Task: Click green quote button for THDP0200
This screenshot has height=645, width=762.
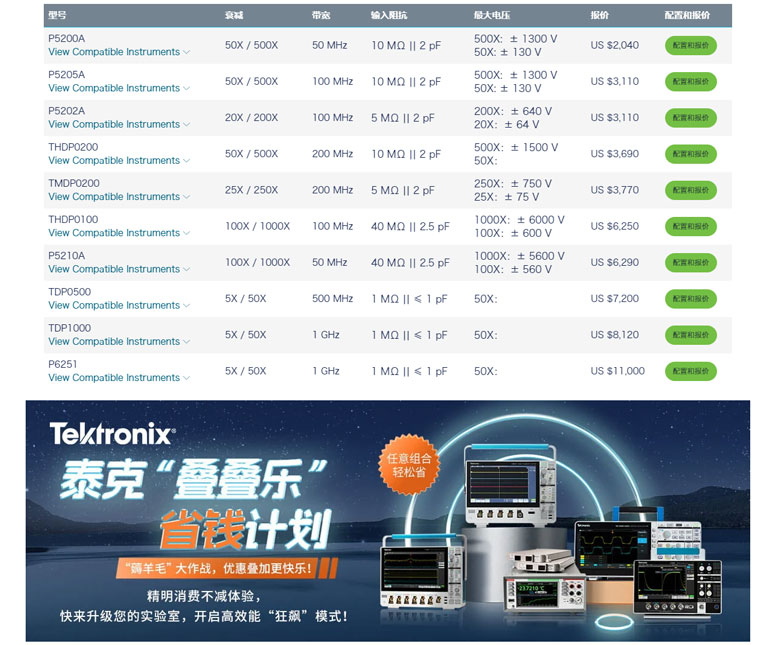Action: (x=691, y=154)
